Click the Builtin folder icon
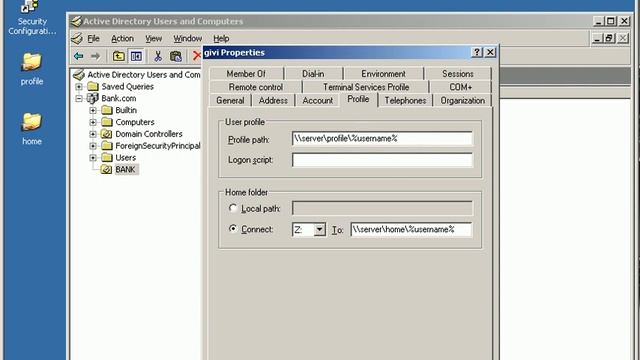 coord(107,110)
